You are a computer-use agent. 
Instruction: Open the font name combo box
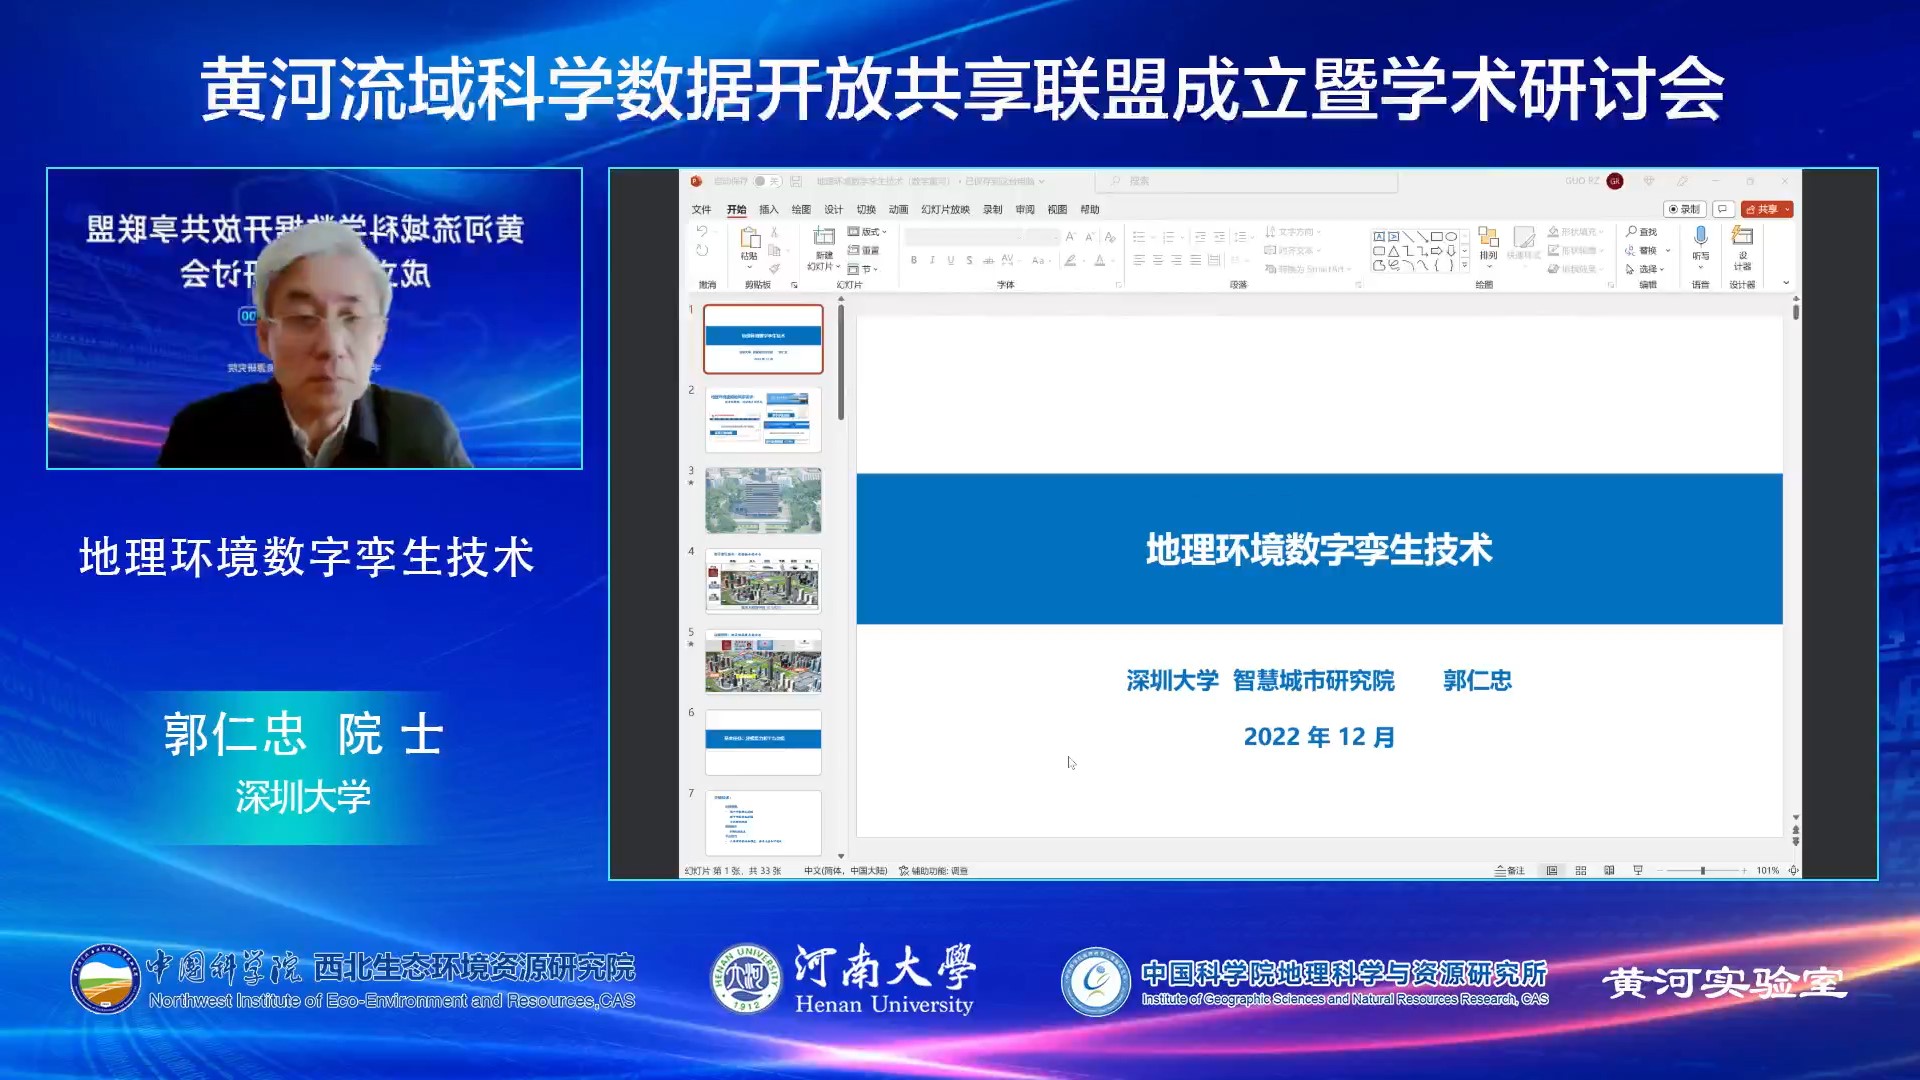[x=964, y=237]
